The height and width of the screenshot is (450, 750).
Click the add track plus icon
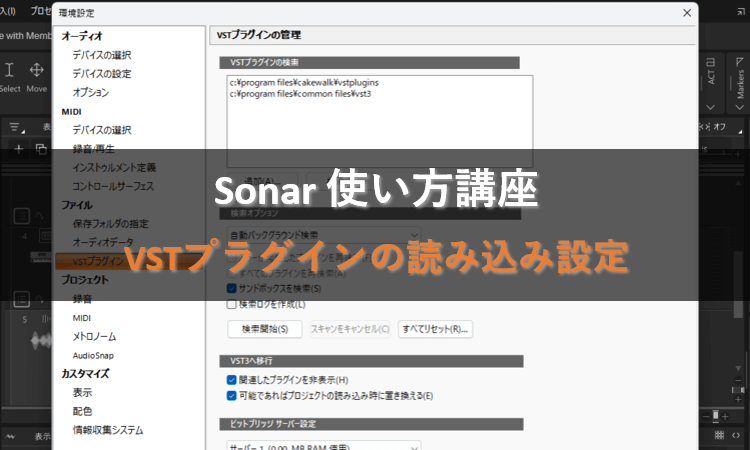point(18,148)
